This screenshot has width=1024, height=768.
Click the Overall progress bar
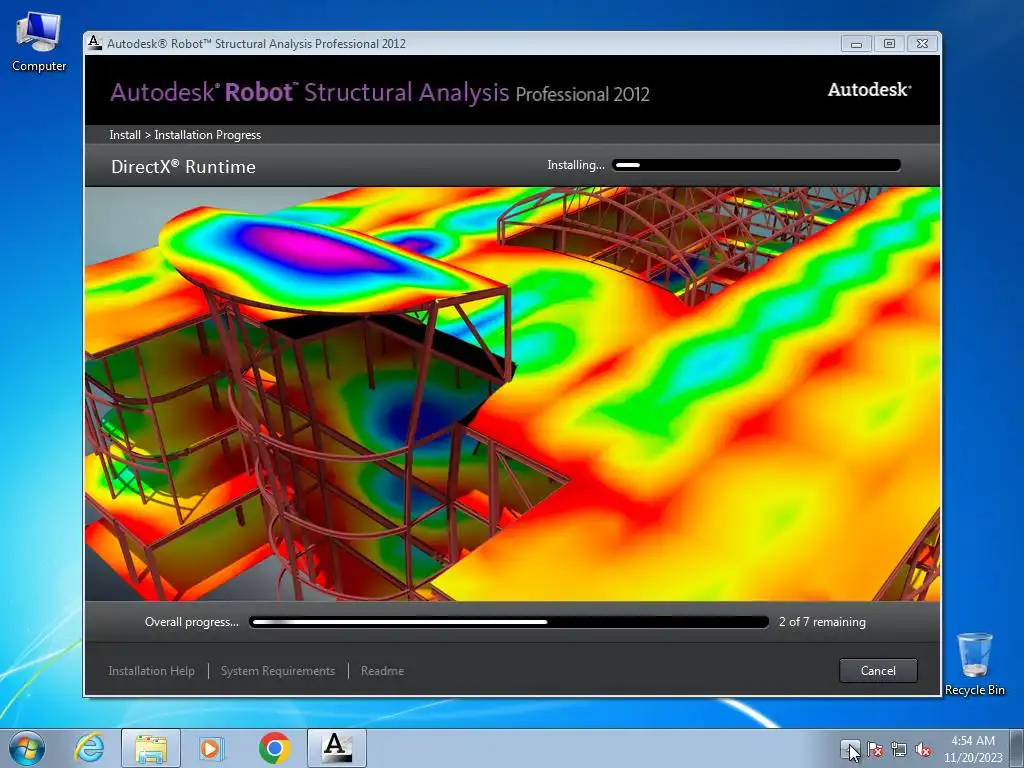point(509,622)
